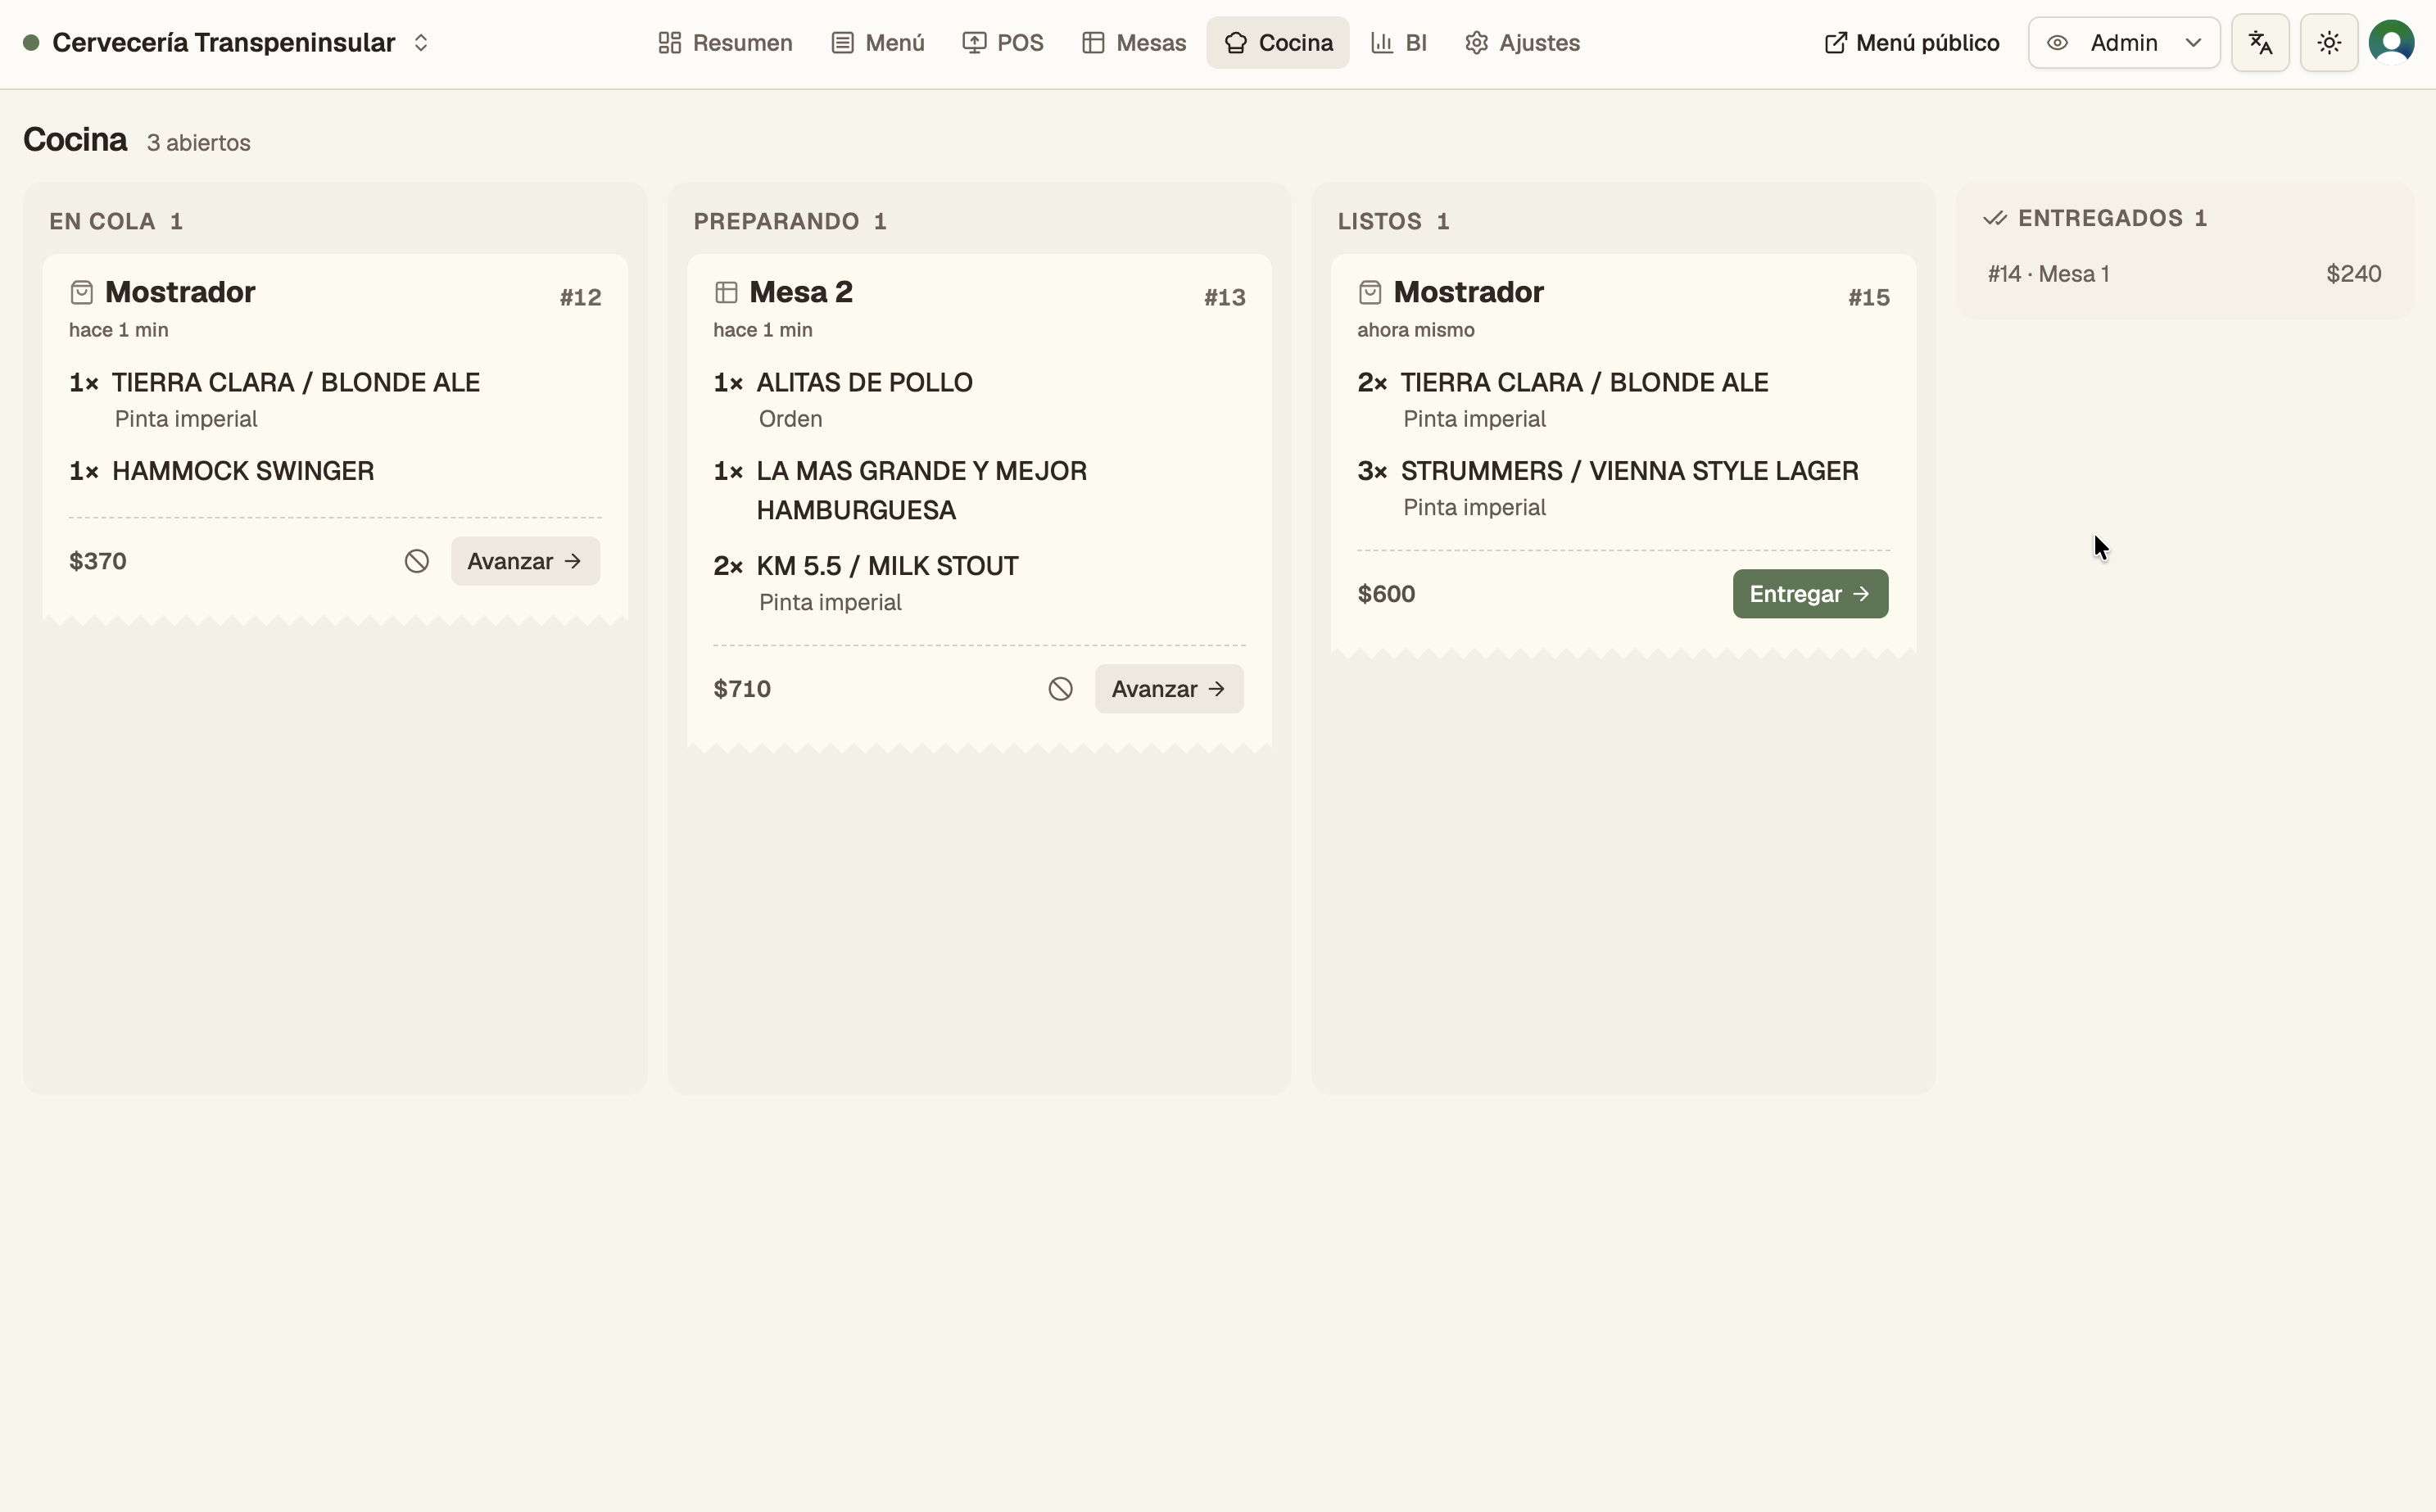Open delivered order #14 · Mesa 1
Image resolution: width=2436 pixels, height=1512 pixels.
click(2184, 274)
